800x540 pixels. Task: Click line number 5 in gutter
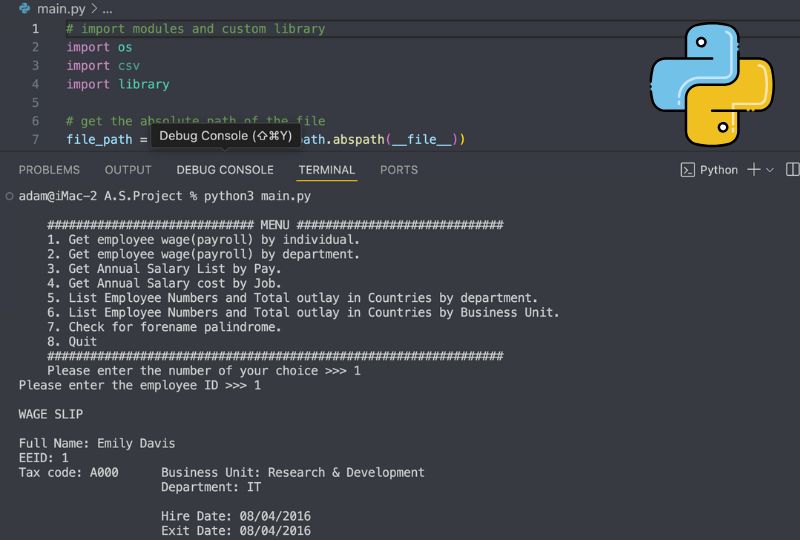[x=36, y=103]
